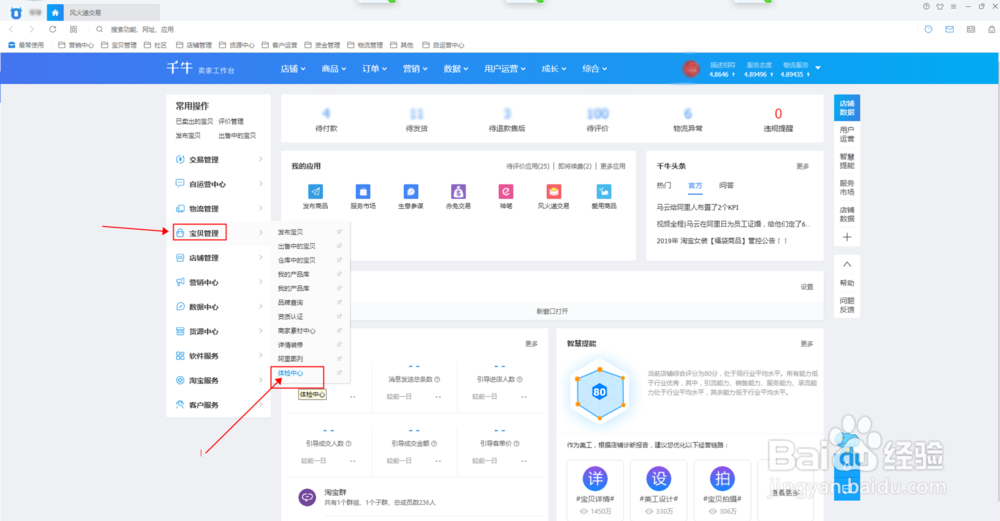The height and width of the screenshot is (521, 1000).
Task: Expand the 店铺 dropdown in blue header
Action: tap(293, 68)
